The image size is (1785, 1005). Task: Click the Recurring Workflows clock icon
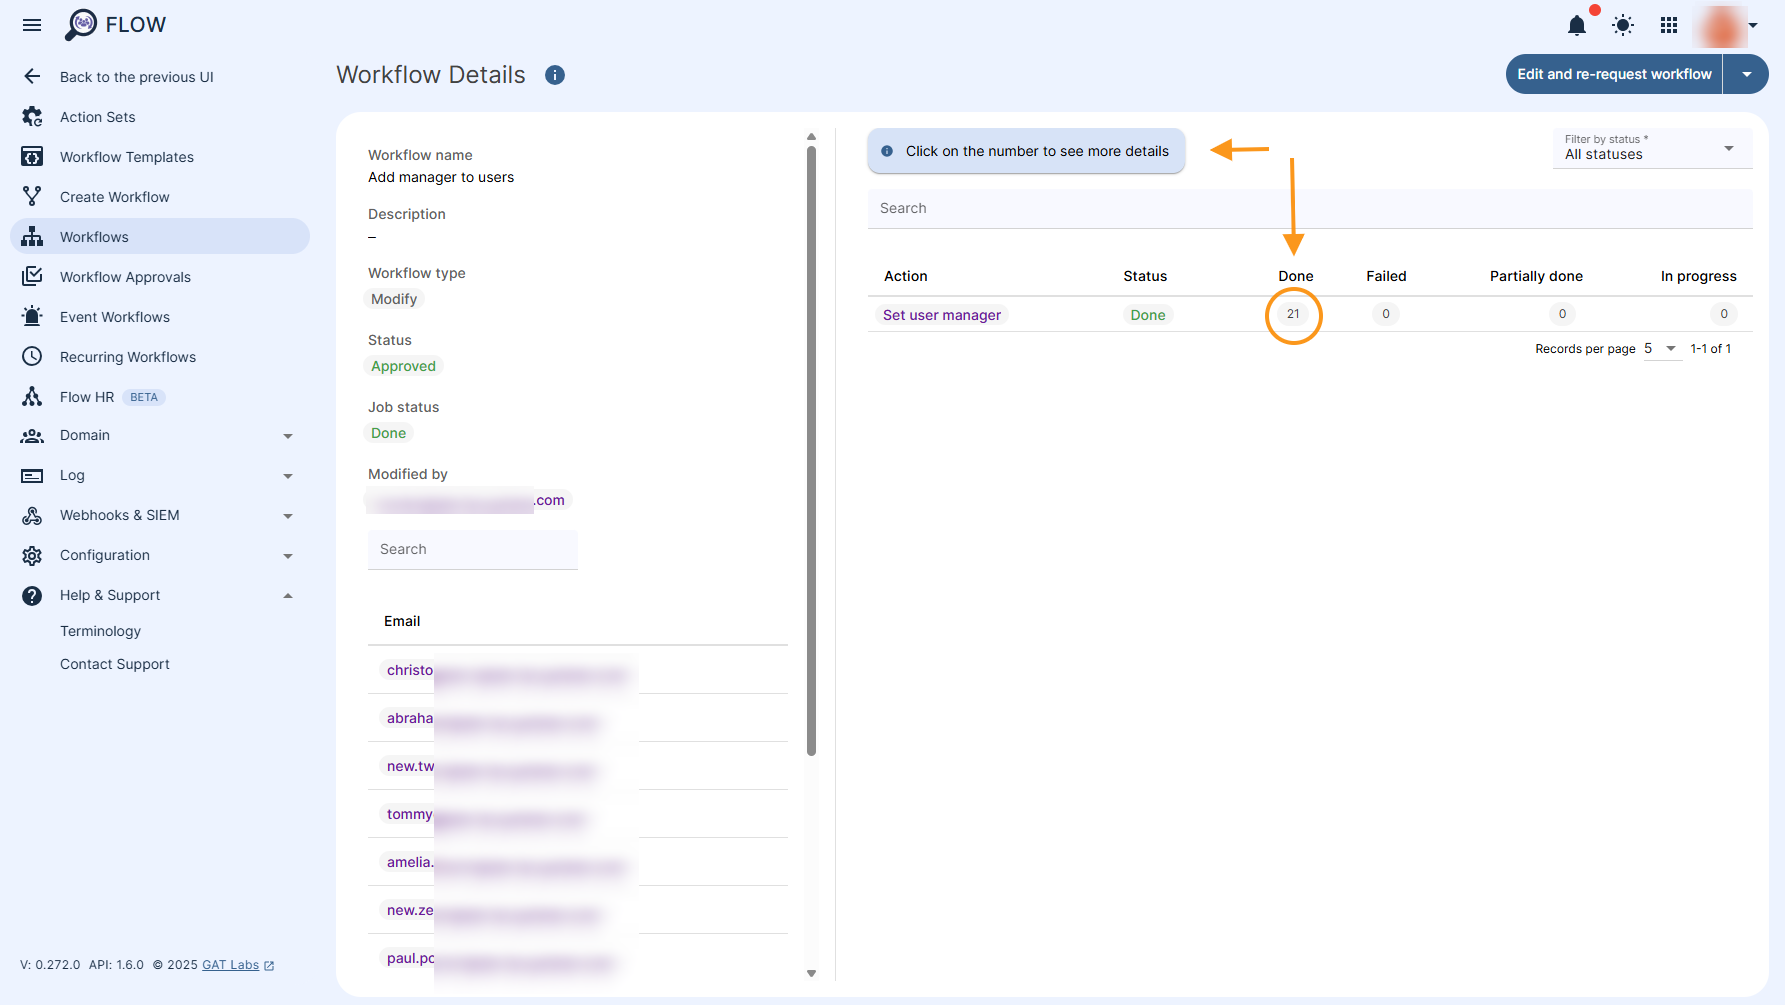[31, 356]
